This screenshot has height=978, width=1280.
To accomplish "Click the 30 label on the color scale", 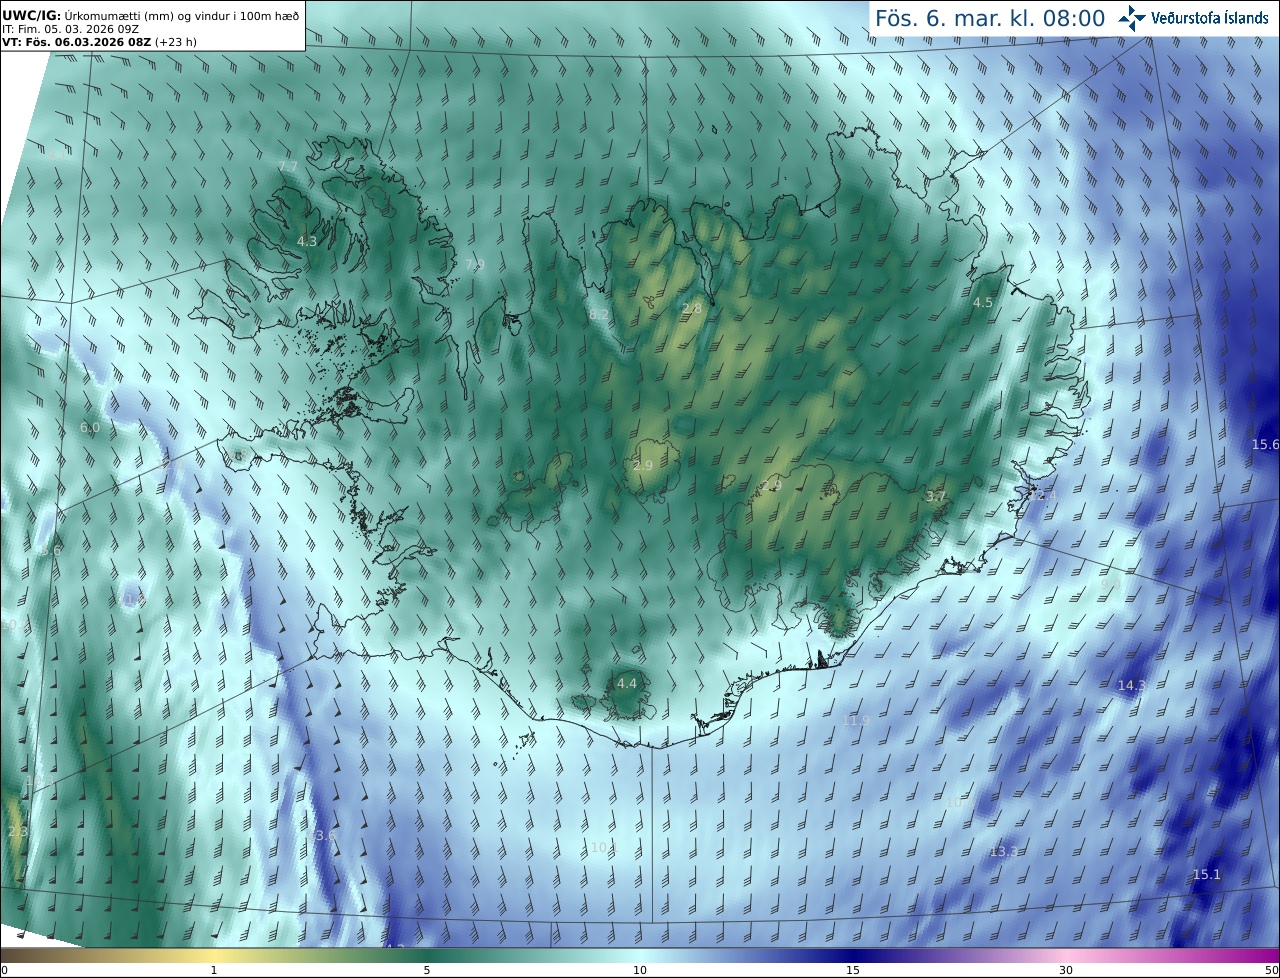I will [x=1066, y=970].
